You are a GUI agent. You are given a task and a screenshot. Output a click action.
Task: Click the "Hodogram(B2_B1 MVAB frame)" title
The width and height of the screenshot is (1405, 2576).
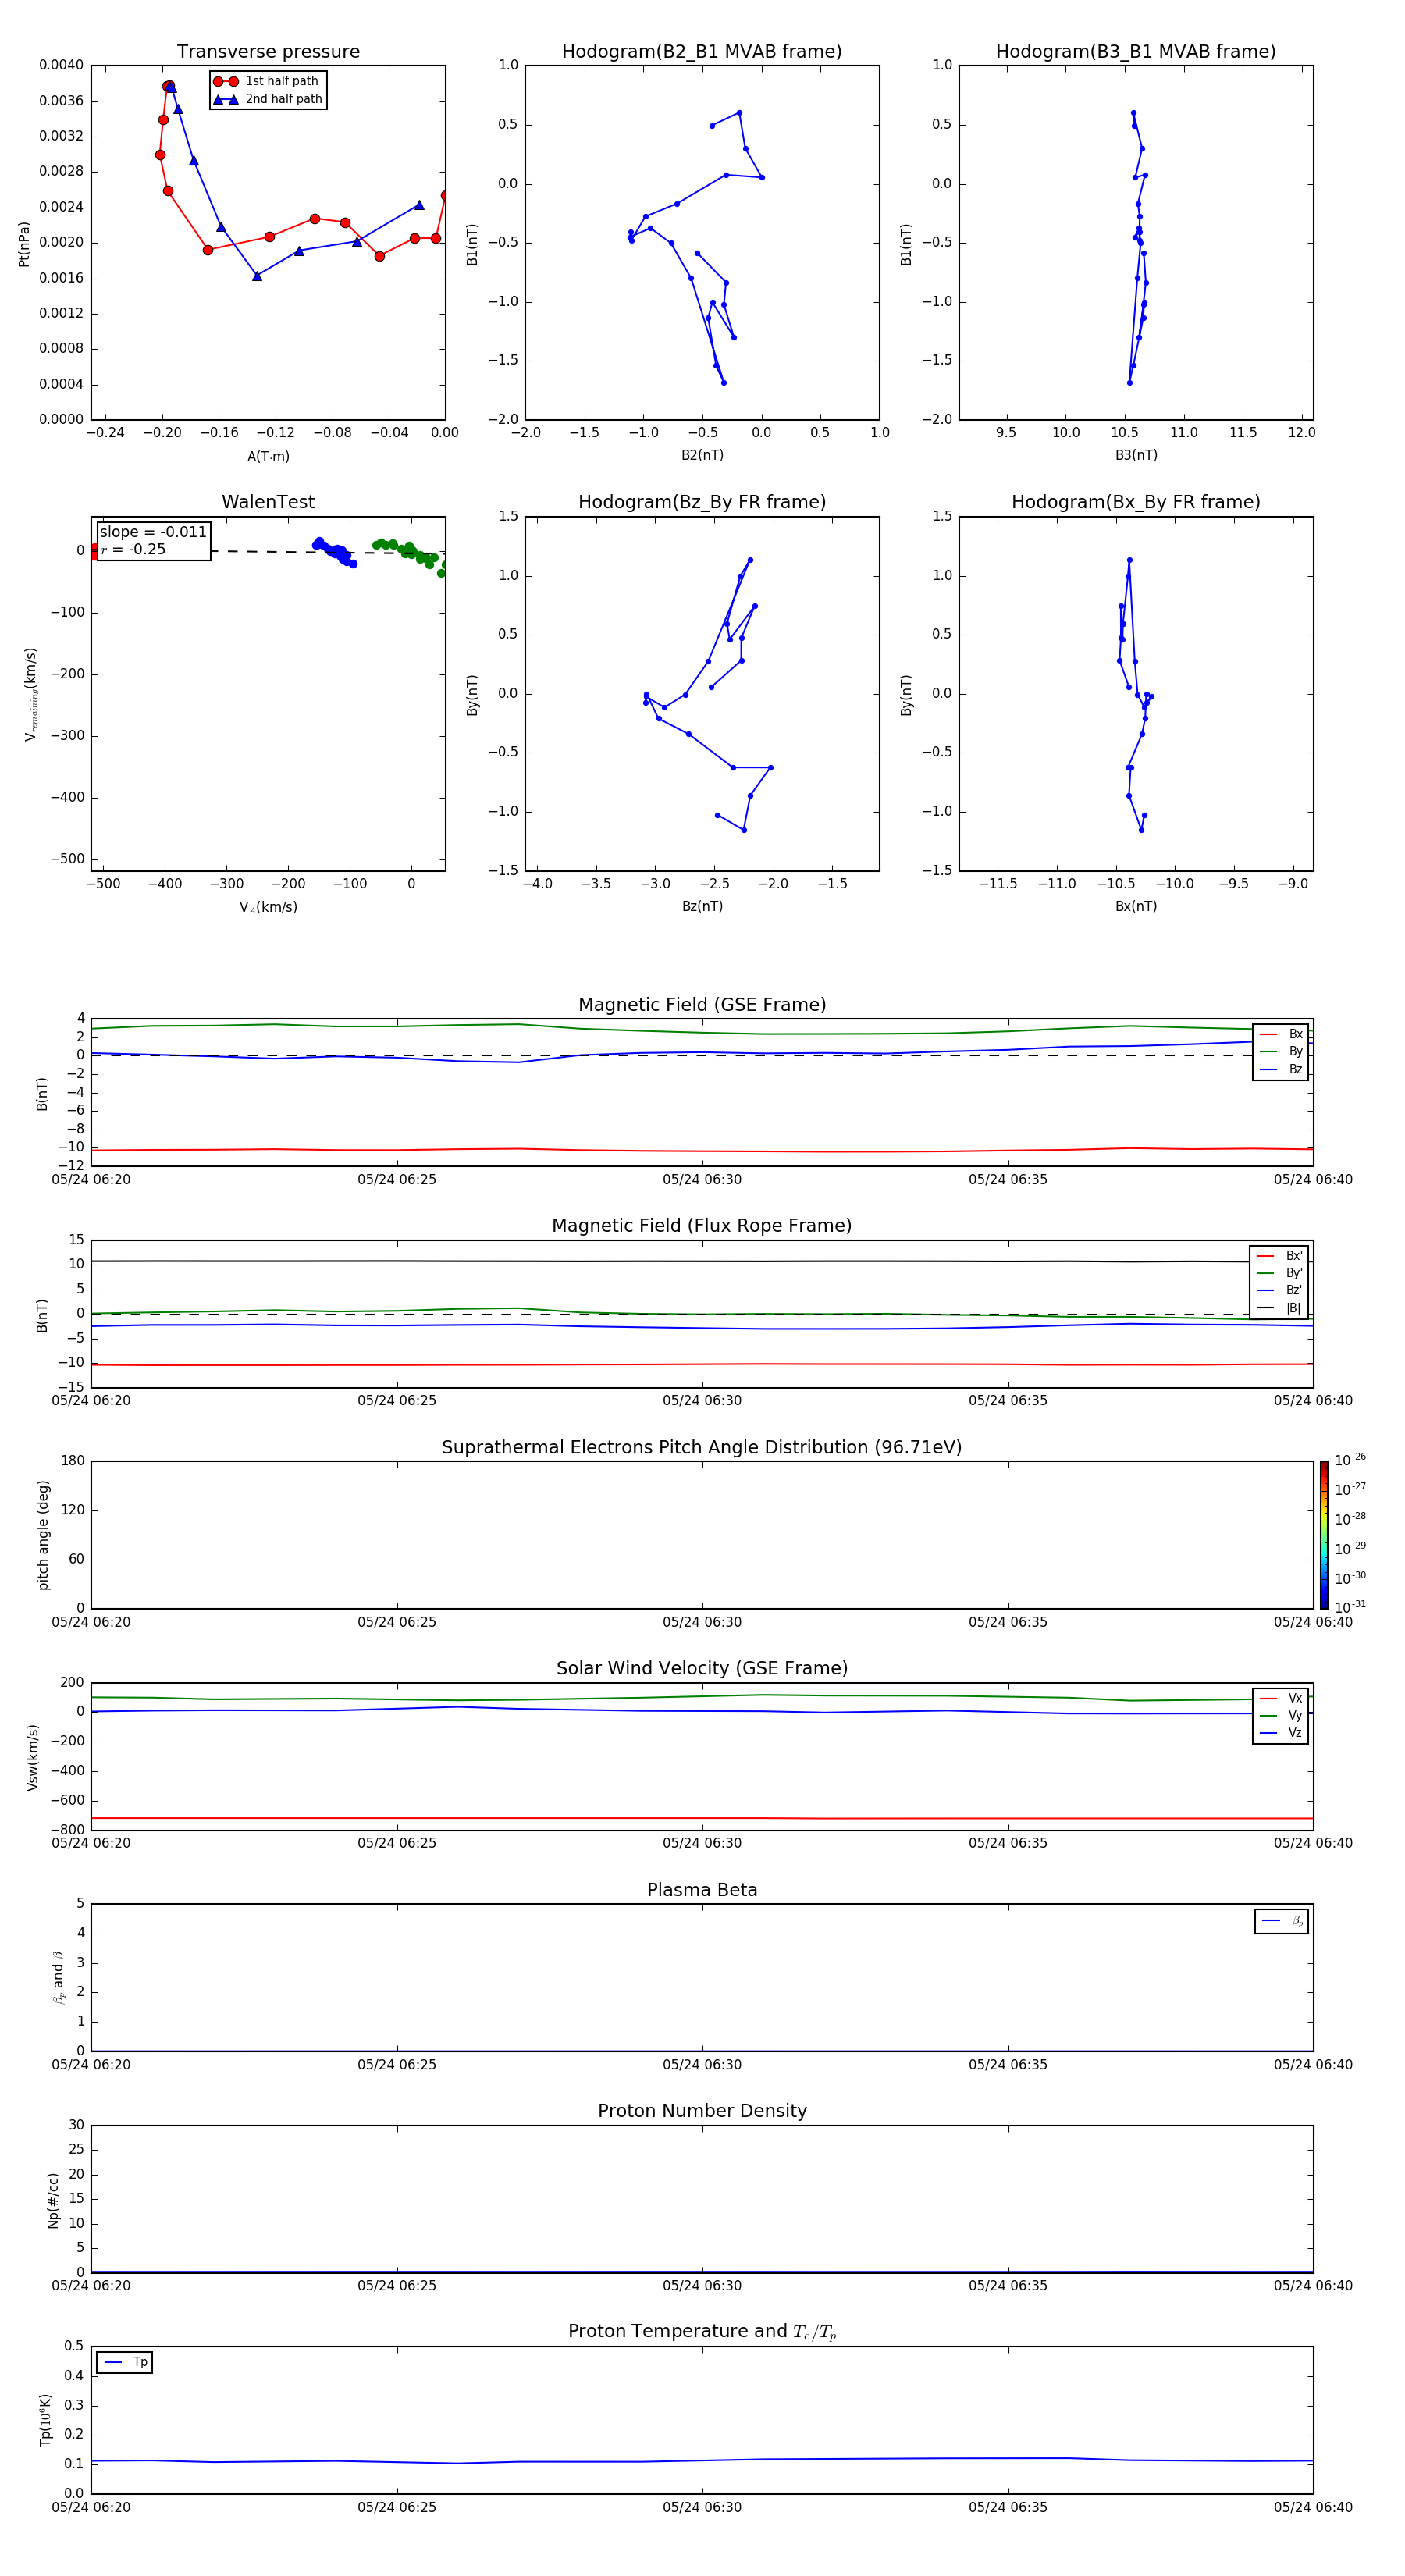[702, 51]
